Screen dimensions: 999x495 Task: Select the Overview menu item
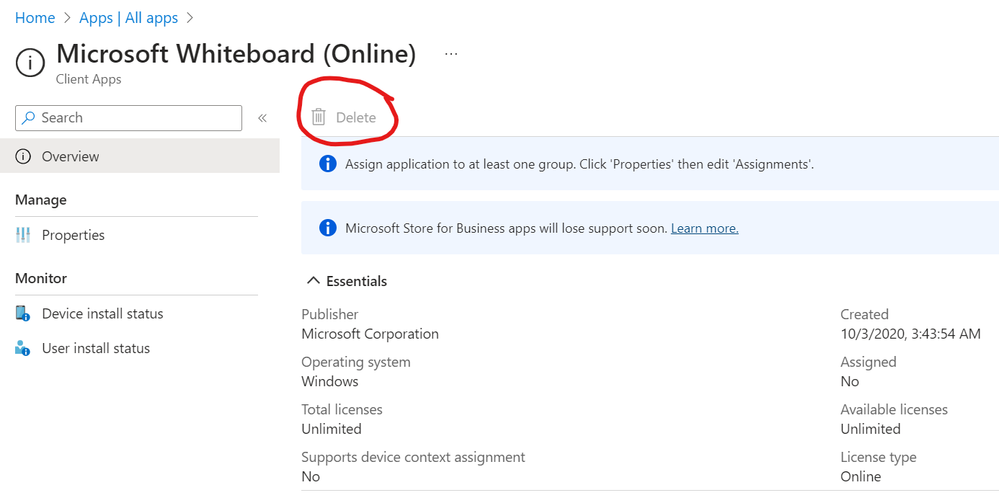pos(140,156)
